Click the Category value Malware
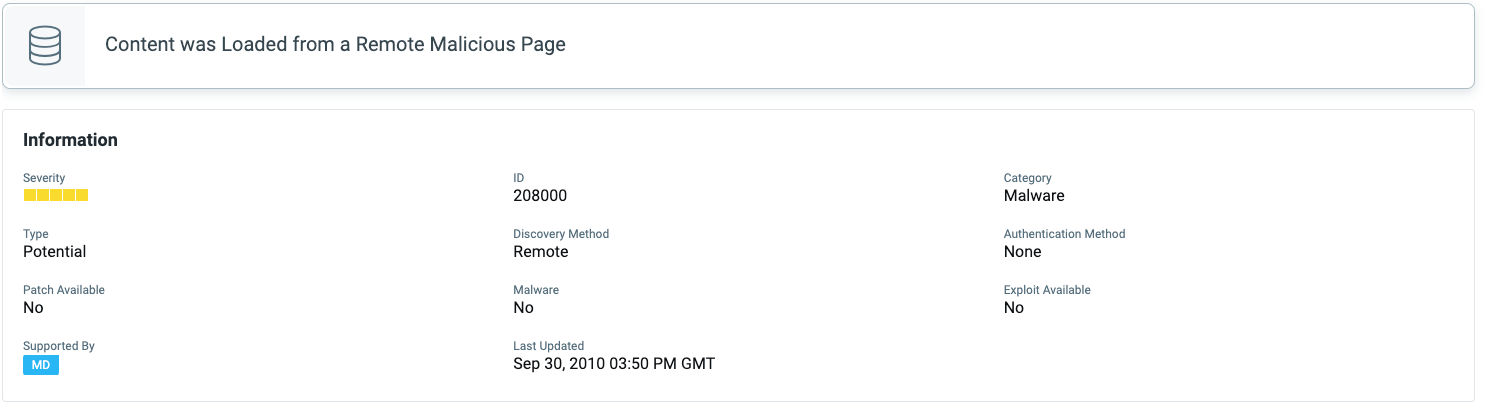This screenshot has width=1491, height=413. (1034, 196)
